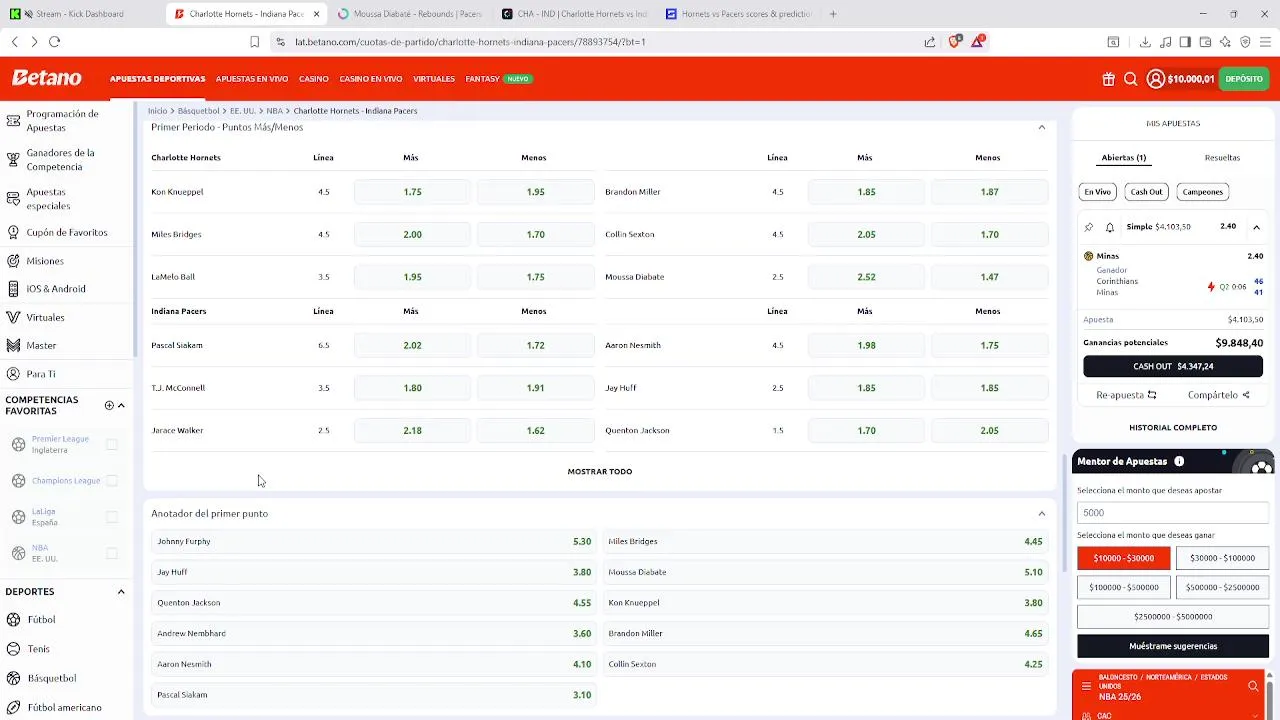Screen dimensions: 1280x720
Task: Check the LaLiga España favorite checkbox
Action: pyautogui.click(x=112, y=517)
